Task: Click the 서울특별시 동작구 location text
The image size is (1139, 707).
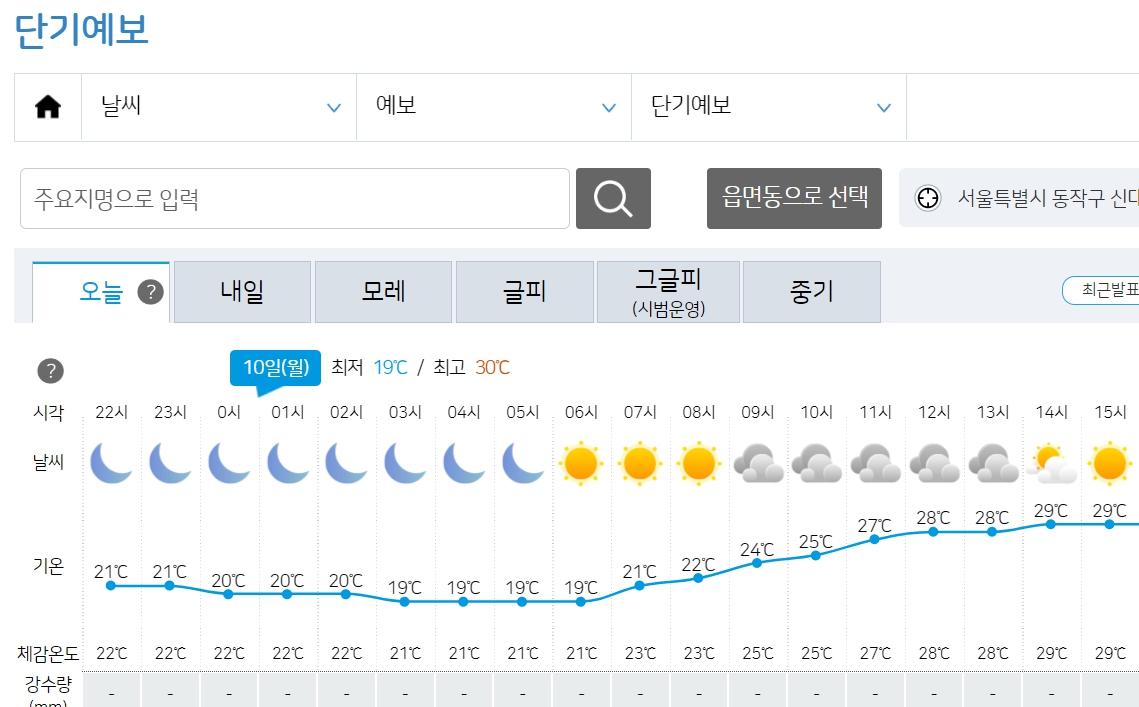Action: (x=1047, y=198)
